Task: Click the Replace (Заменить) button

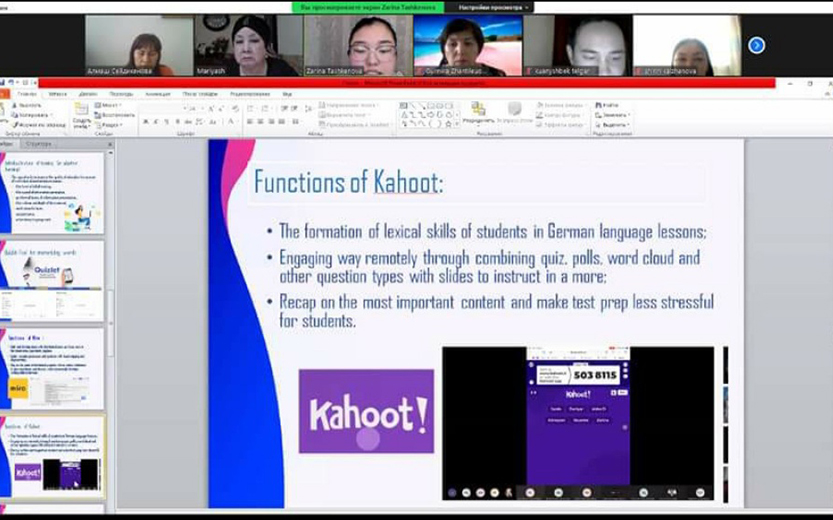Action: click(610, 114)
